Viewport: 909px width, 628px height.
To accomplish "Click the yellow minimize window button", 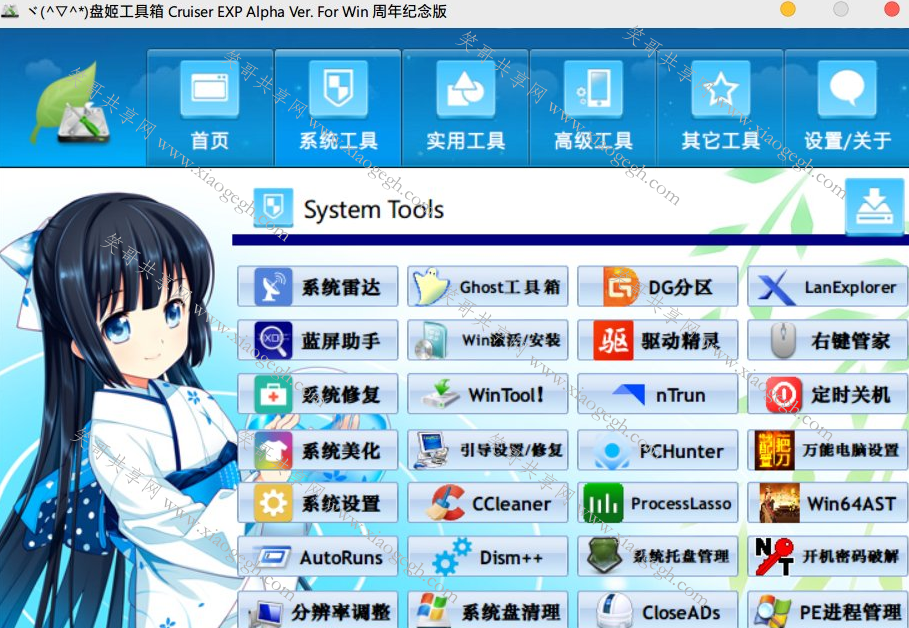I will [x=788, y=9].
